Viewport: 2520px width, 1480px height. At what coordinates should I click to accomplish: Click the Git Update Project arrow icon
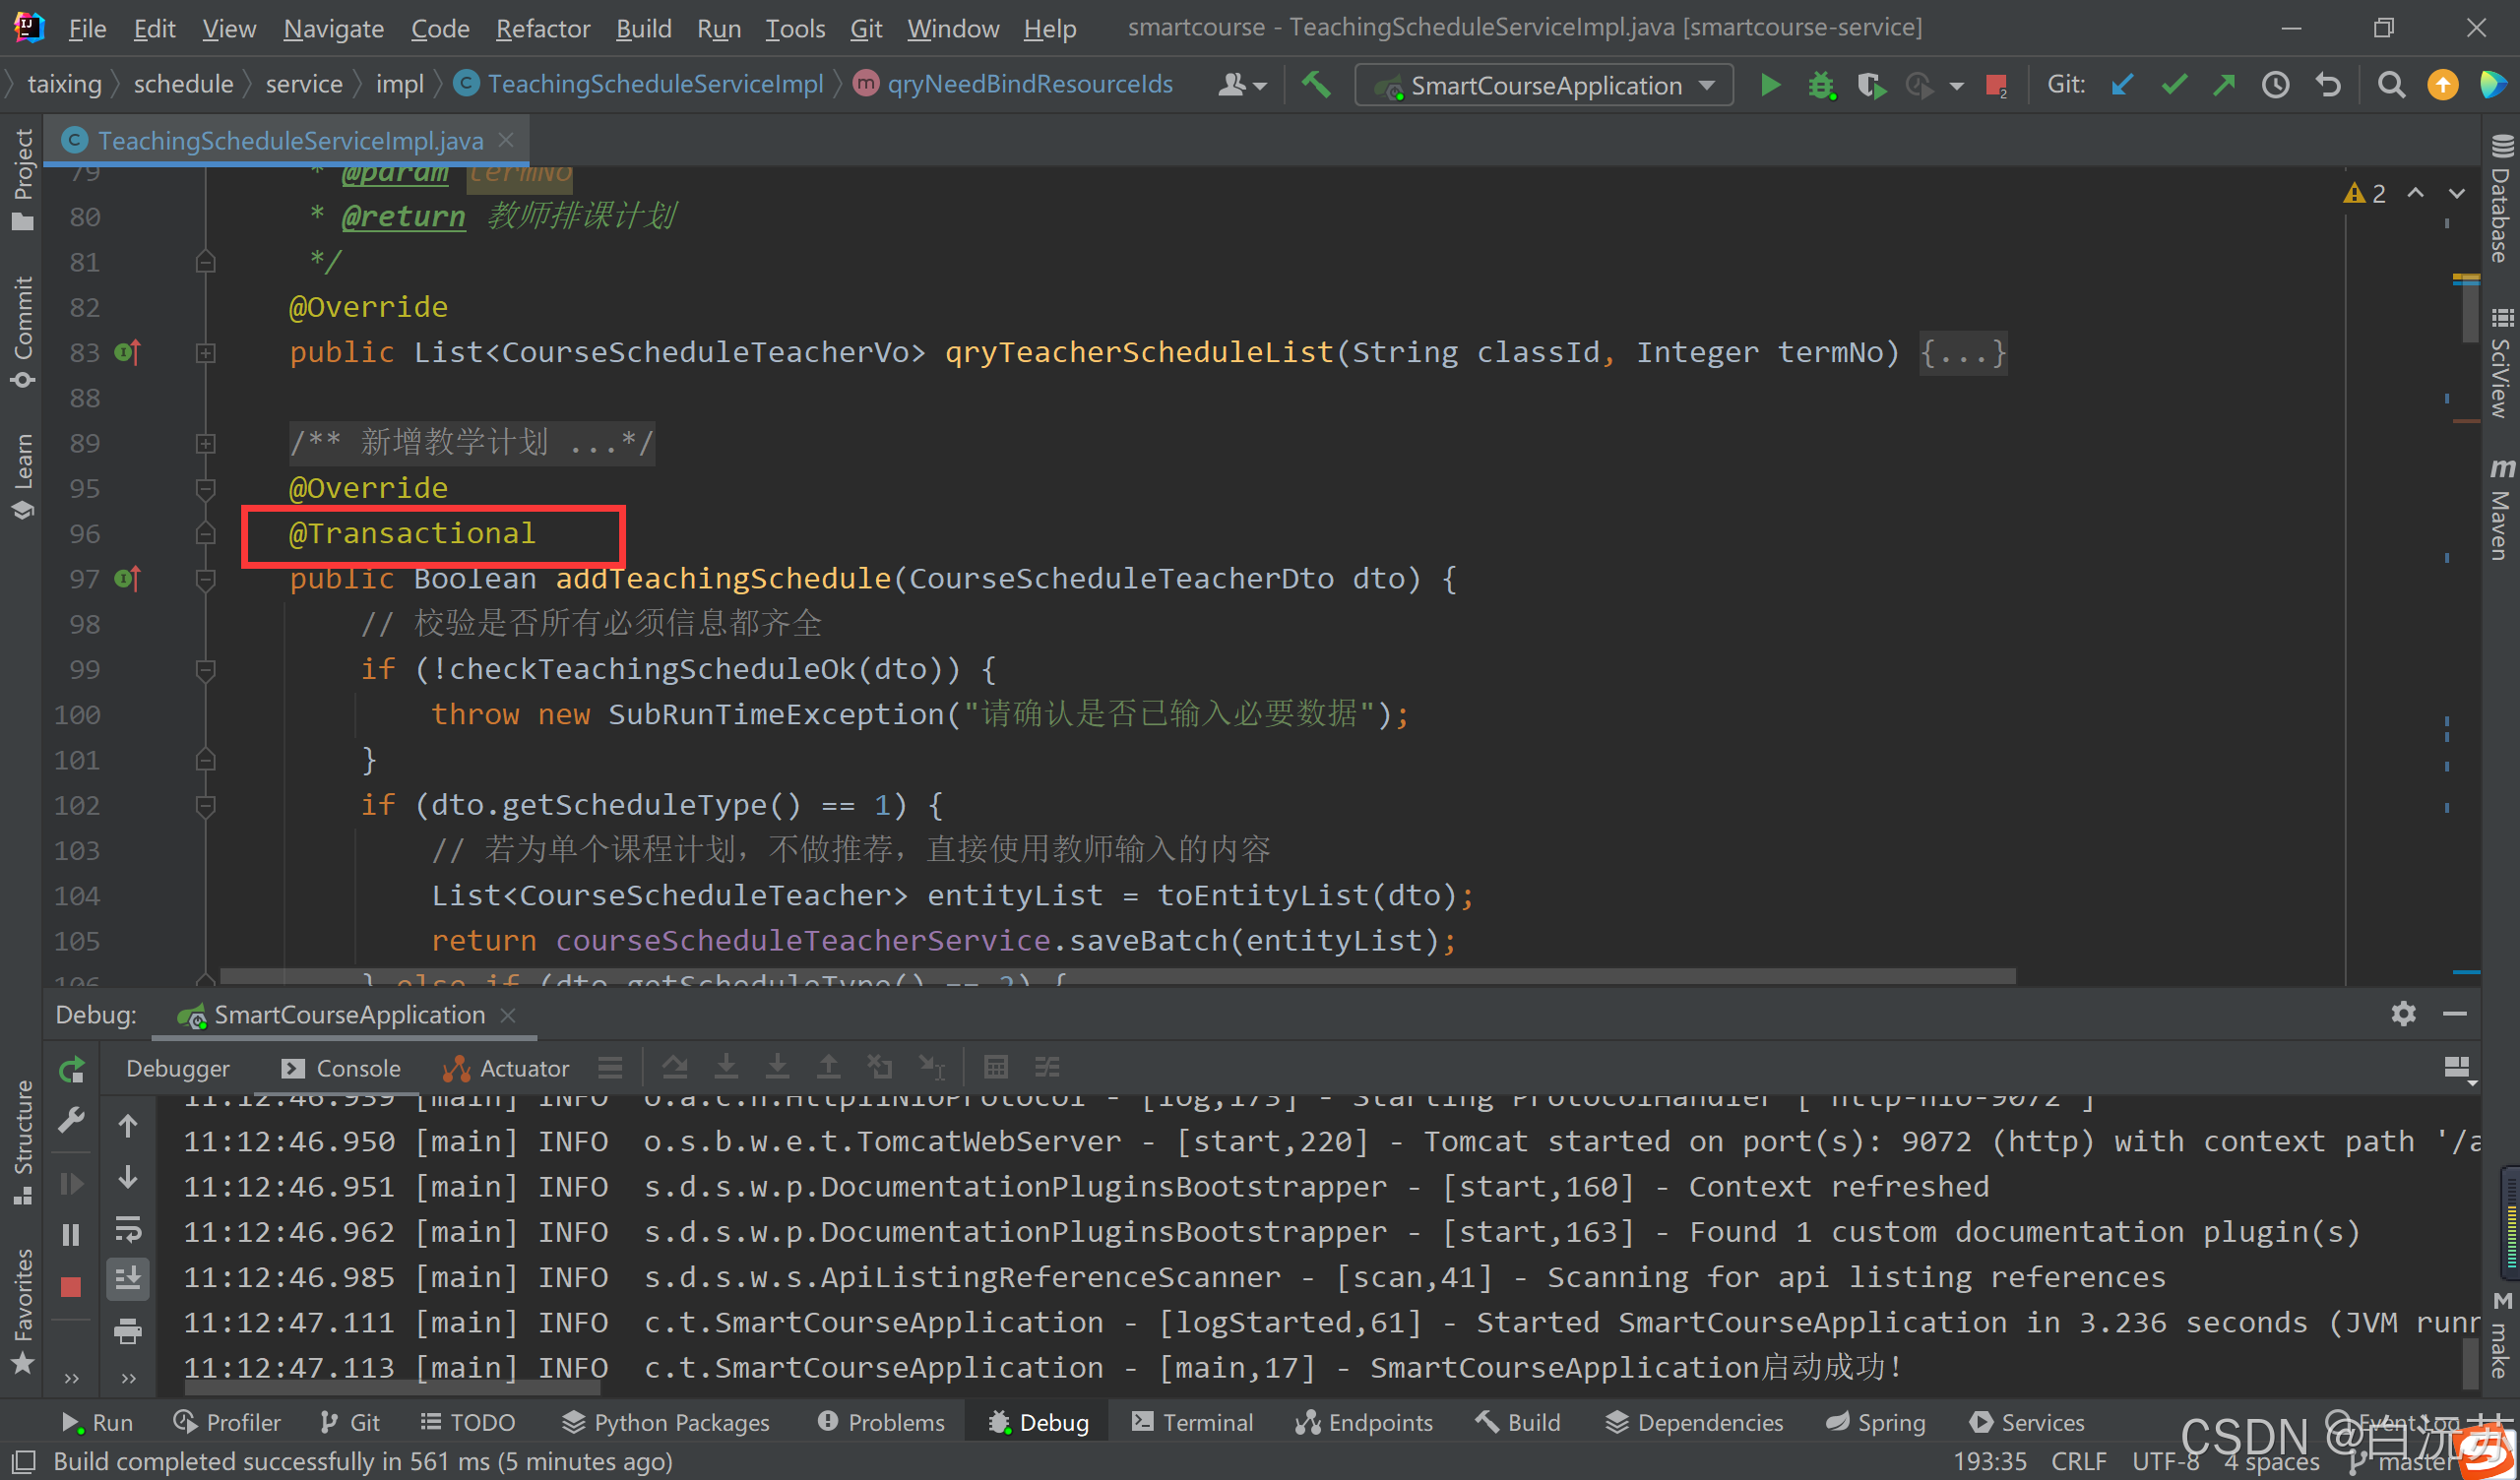click(x=2122, y=85)
